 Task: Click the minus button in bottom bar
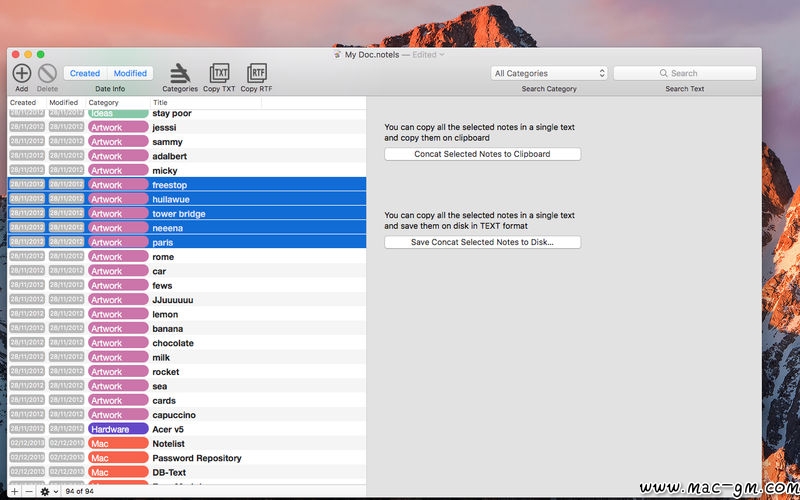coord(29,492)
